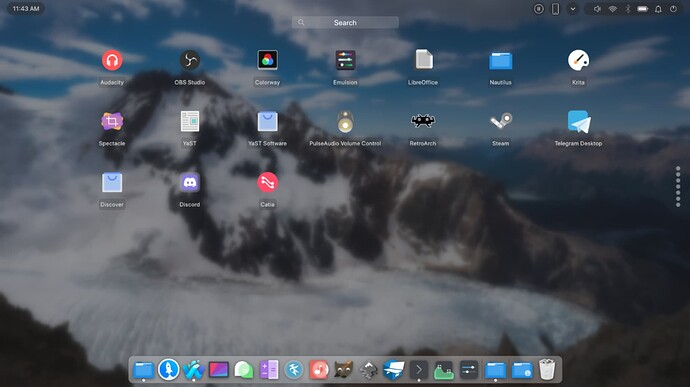The width and height of the screenshot is (690, 387).
Task: Open the terminal from the dock
Action: 418,369
